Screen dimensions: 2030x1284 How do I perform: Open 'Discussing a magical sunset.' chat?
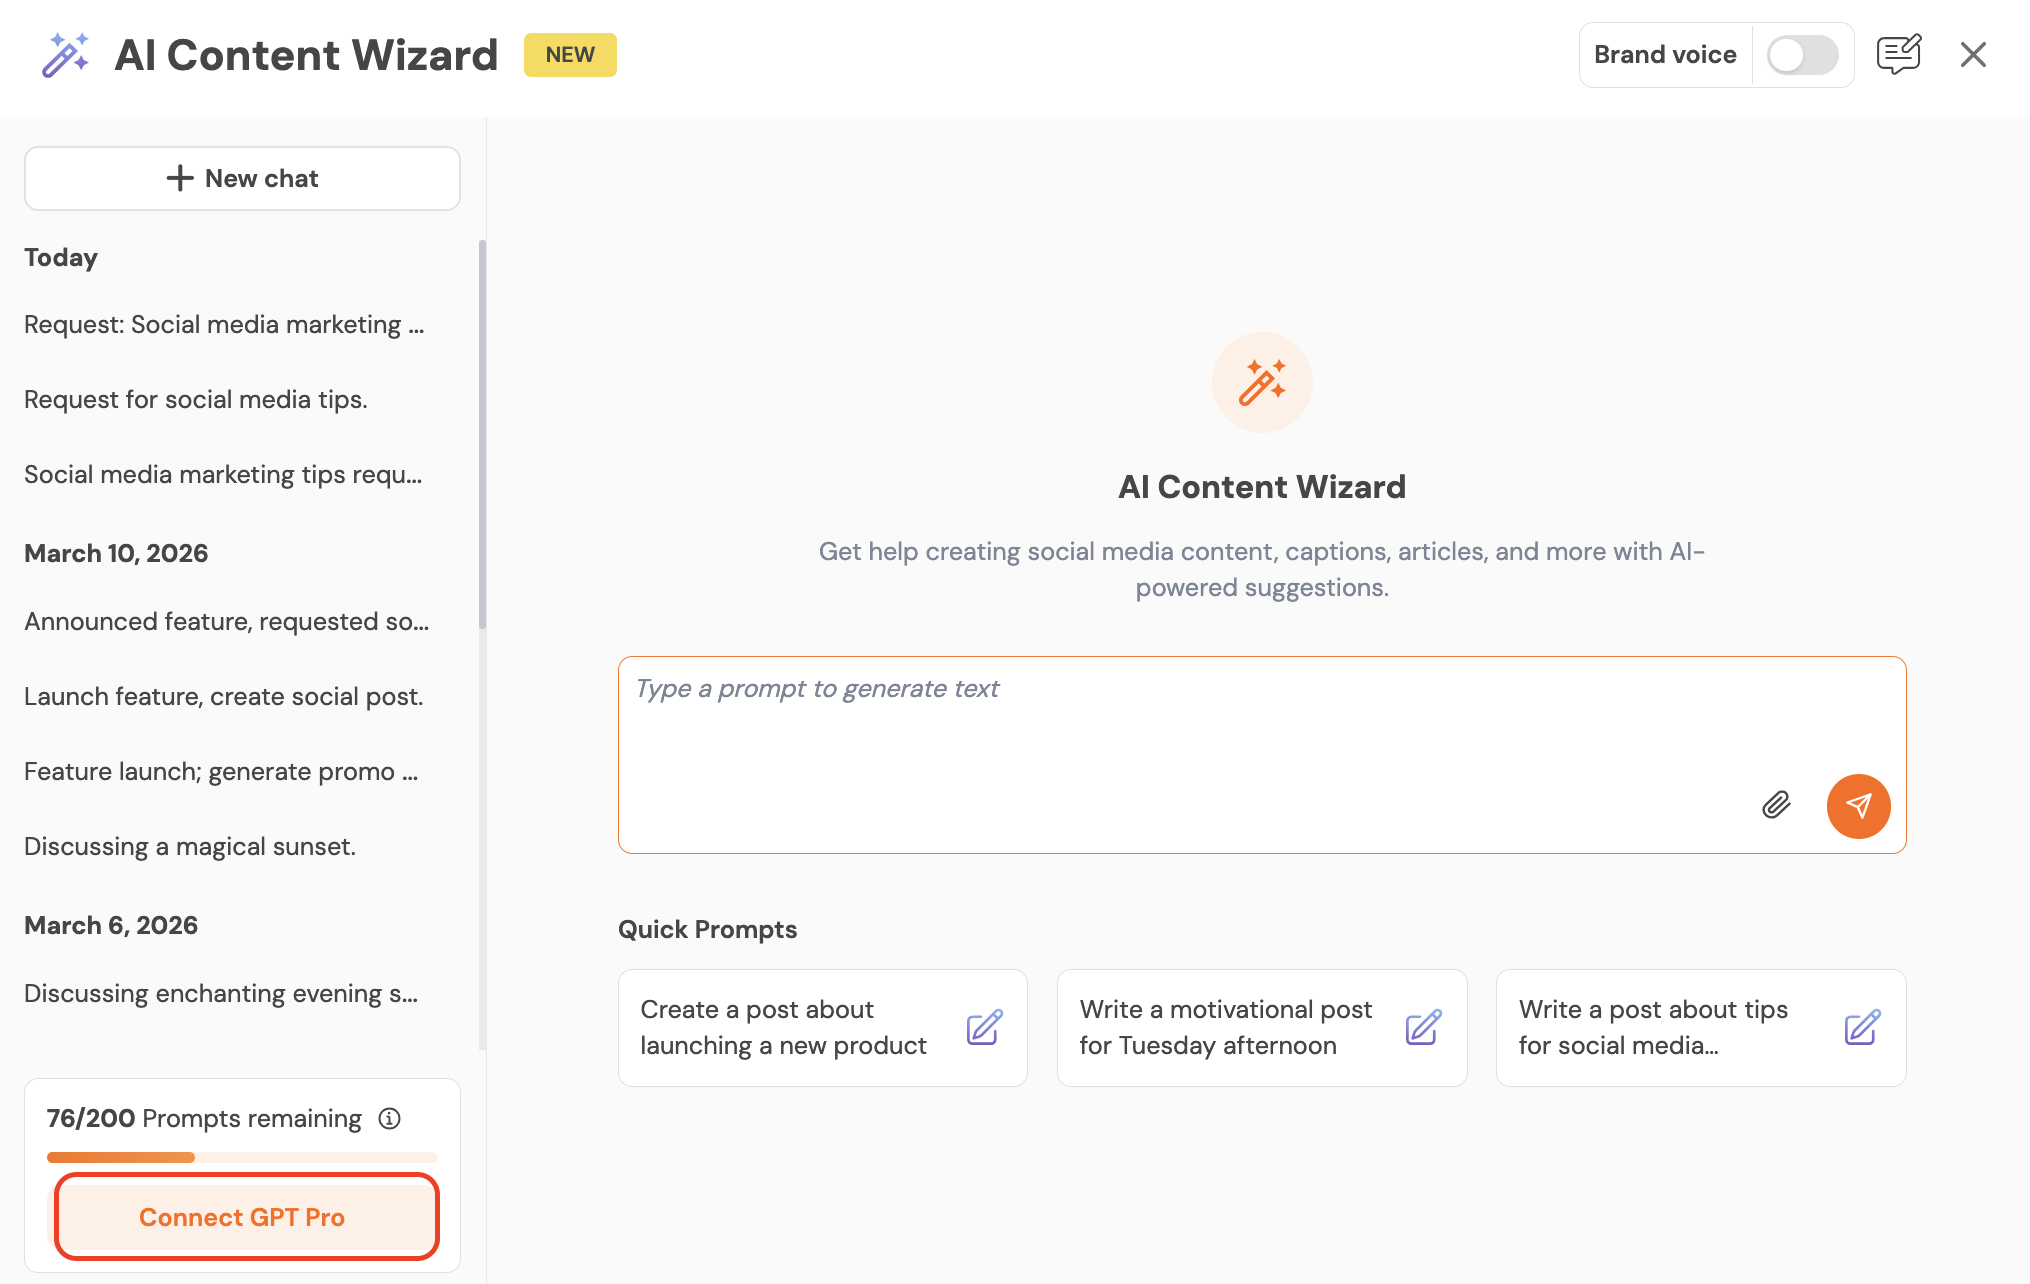point(190,846)
